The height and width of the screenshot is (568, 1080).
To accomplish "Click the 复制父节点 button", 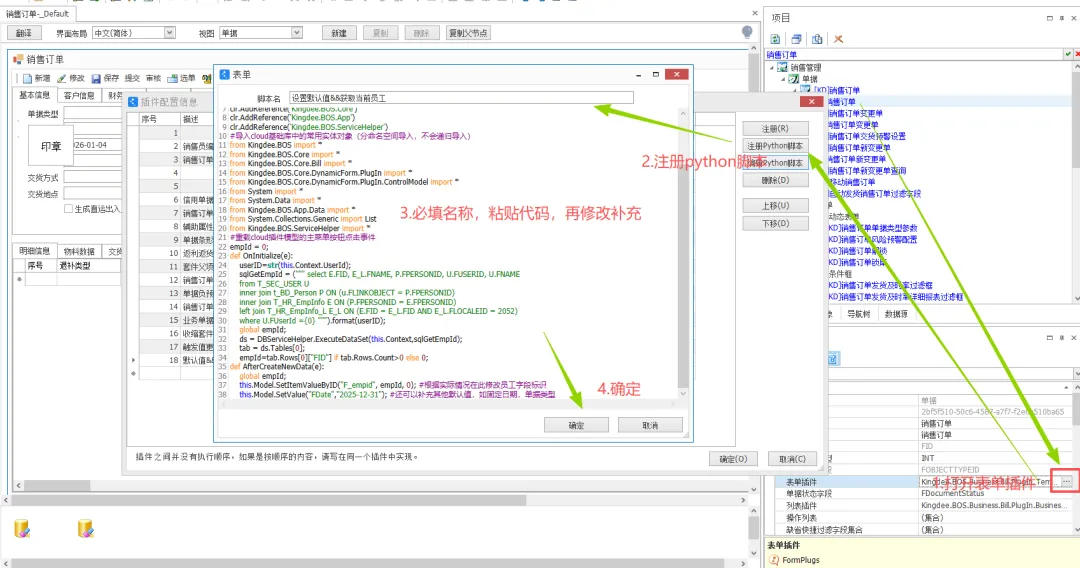I will [x=468, y=32].
